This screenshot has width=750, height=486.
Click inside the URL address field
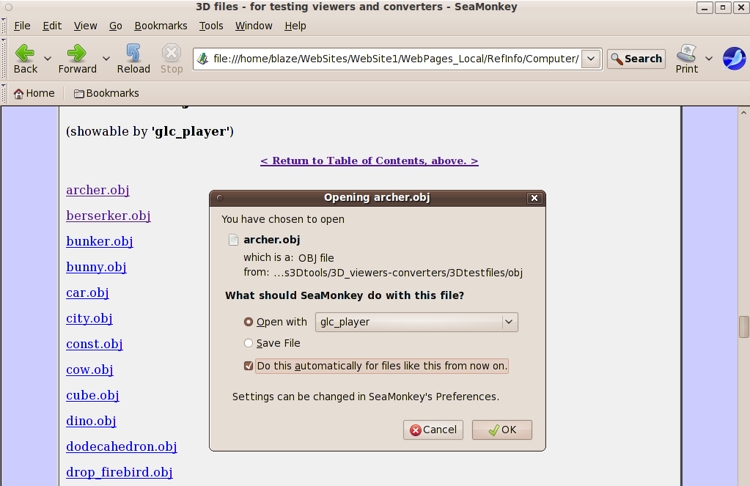[x=395, y=59]
